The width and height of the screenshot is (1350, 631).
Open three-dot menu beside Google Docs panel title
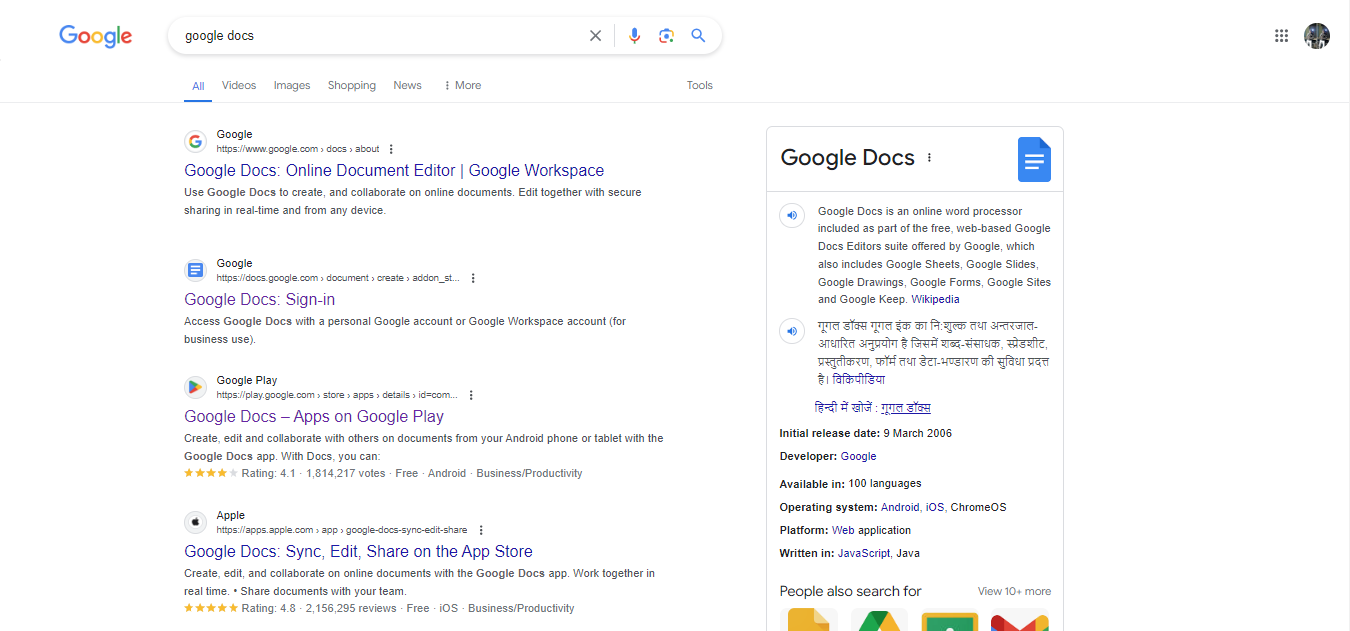coord(929,158)
